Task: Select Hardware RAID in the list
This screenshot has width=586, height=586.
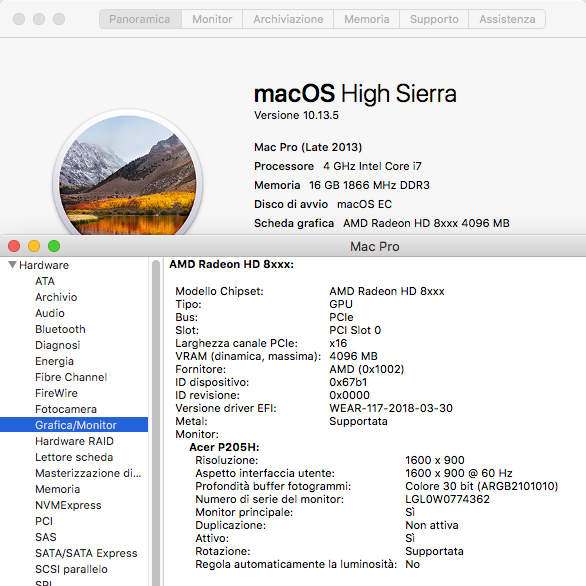Action: (74, 441)
